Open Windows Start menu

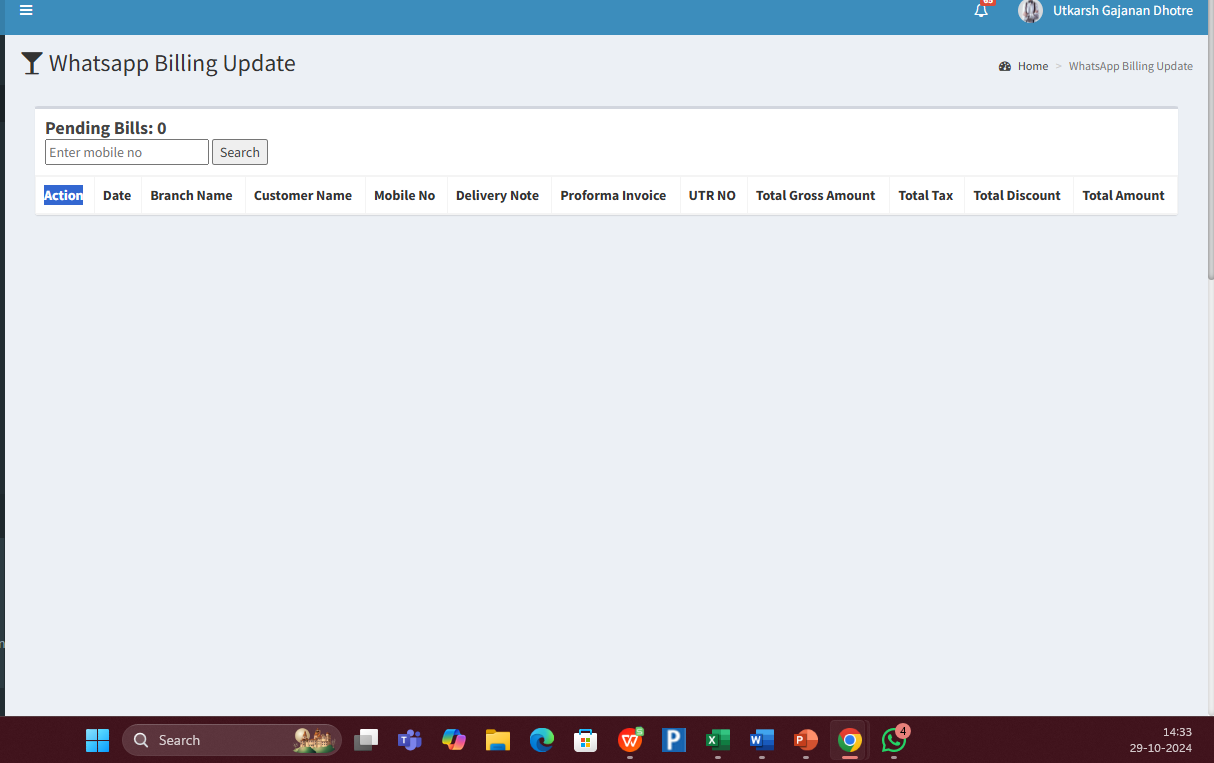click(x=97, y=740)
